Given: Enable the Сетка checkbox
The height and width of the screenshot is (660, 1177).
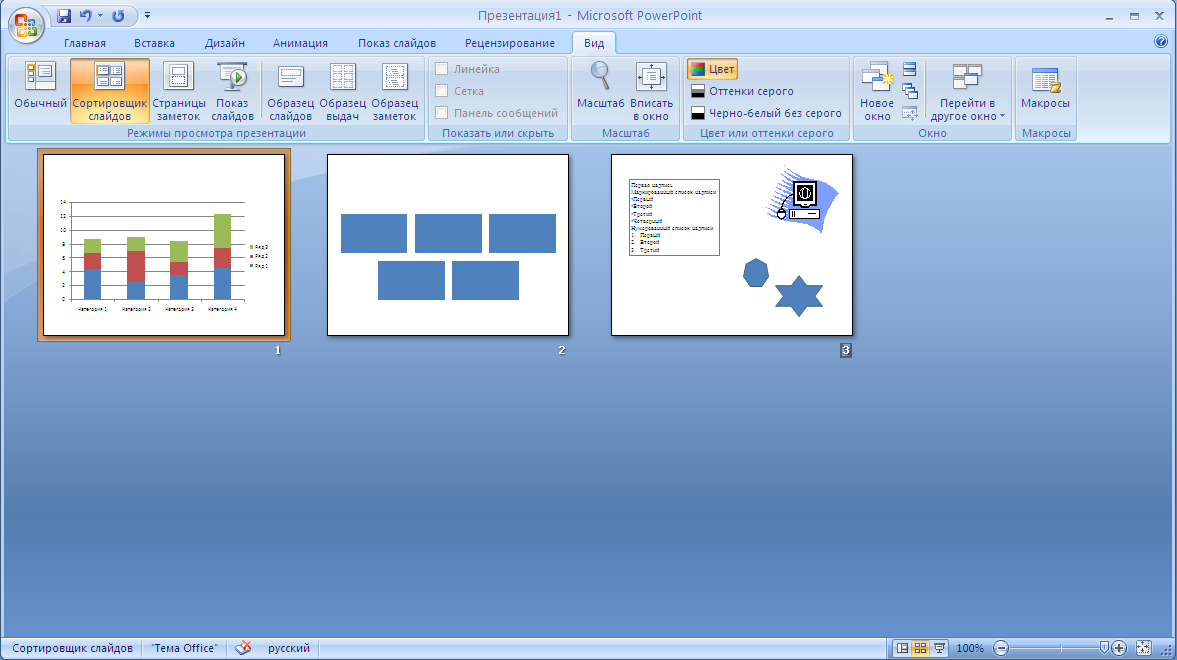Looking at the screenshot, I should [x=441, y=91].
